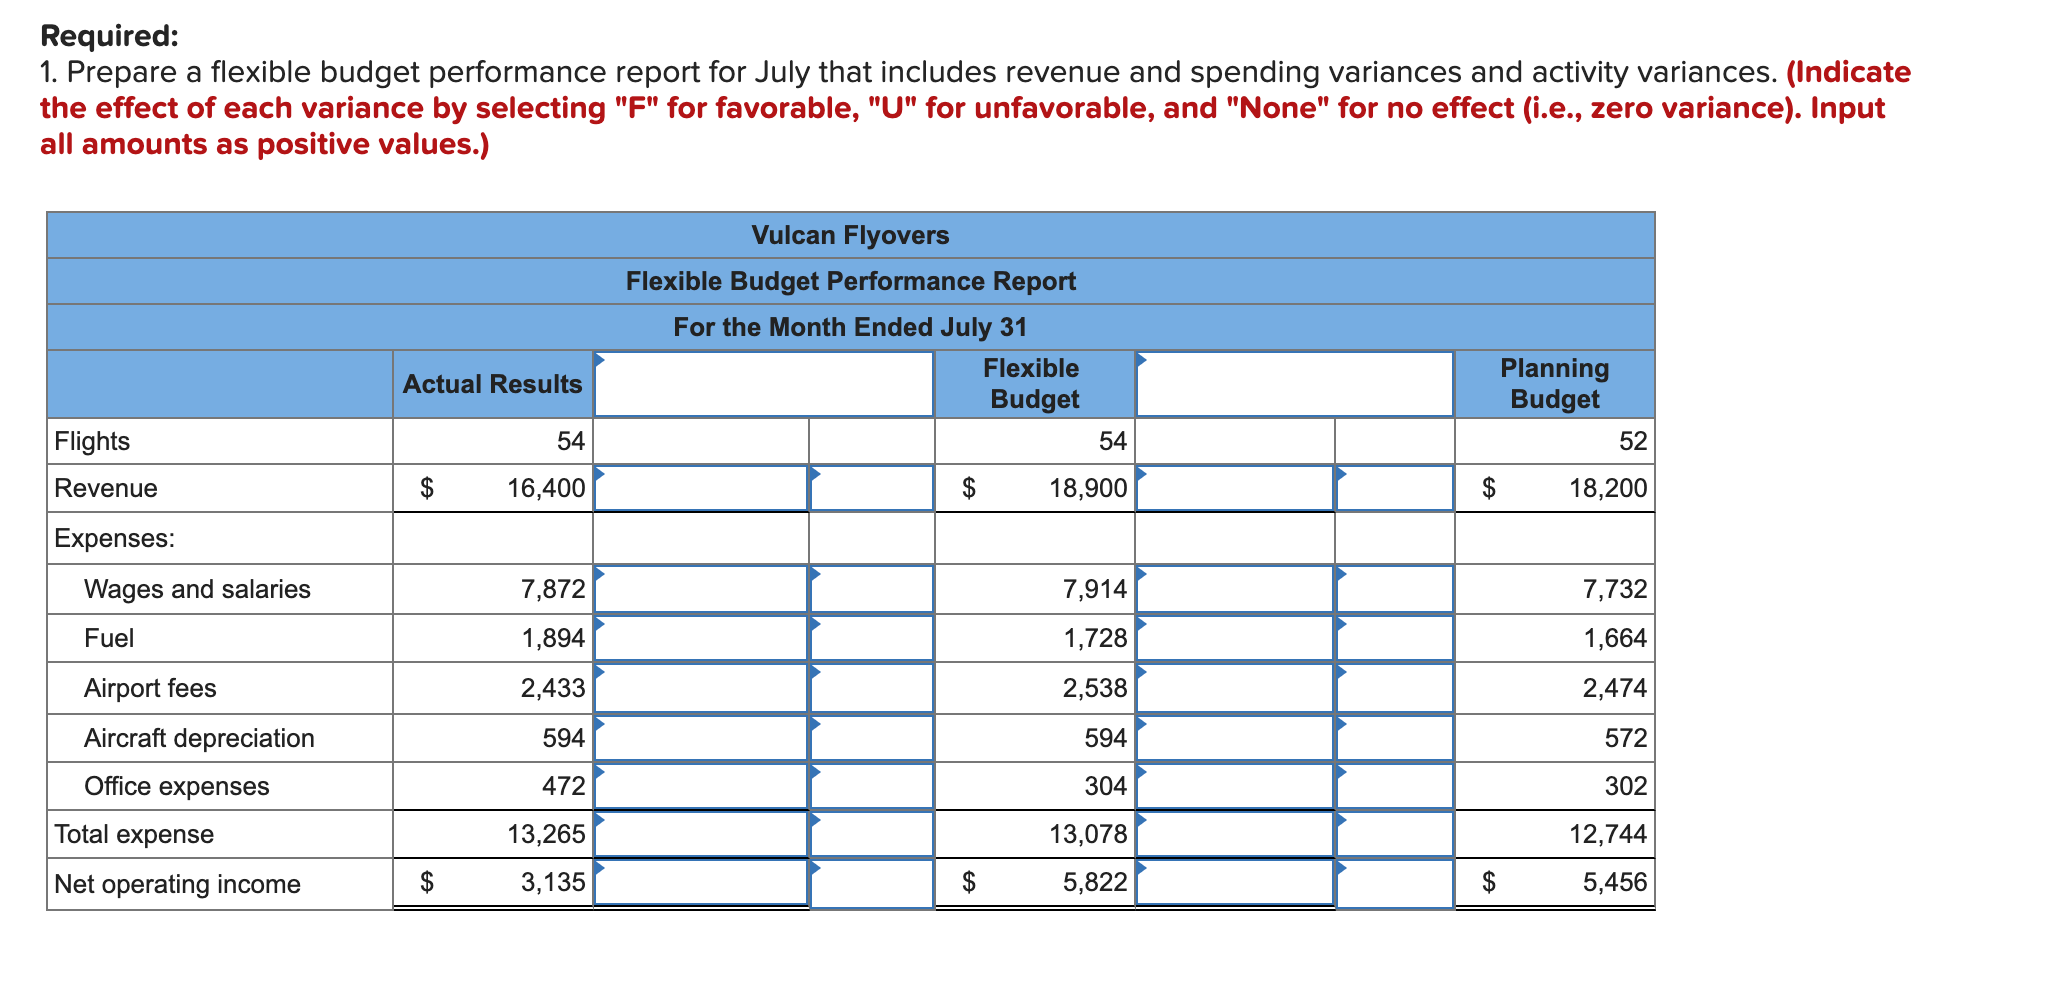The height and width of the screenshot is (991, 2055).
Task: Click the Revenue activity variance amount field
Action: point(1236,488)
